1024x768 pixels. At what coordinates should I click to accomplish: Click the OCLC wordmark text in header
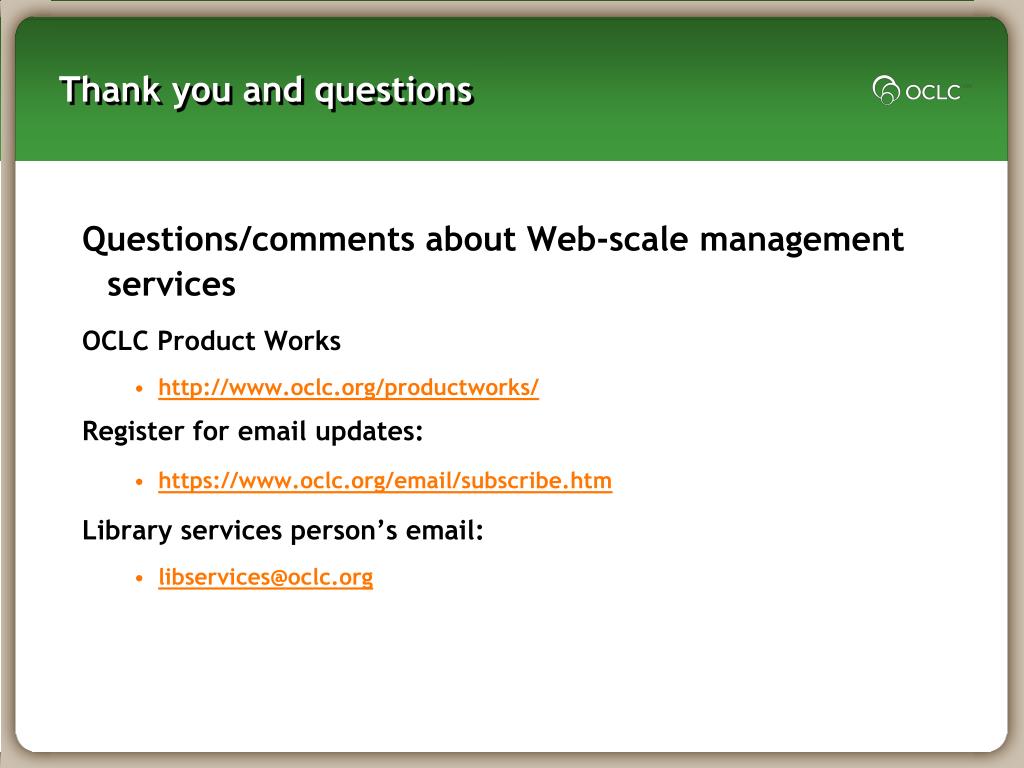[x=933, y=92]
